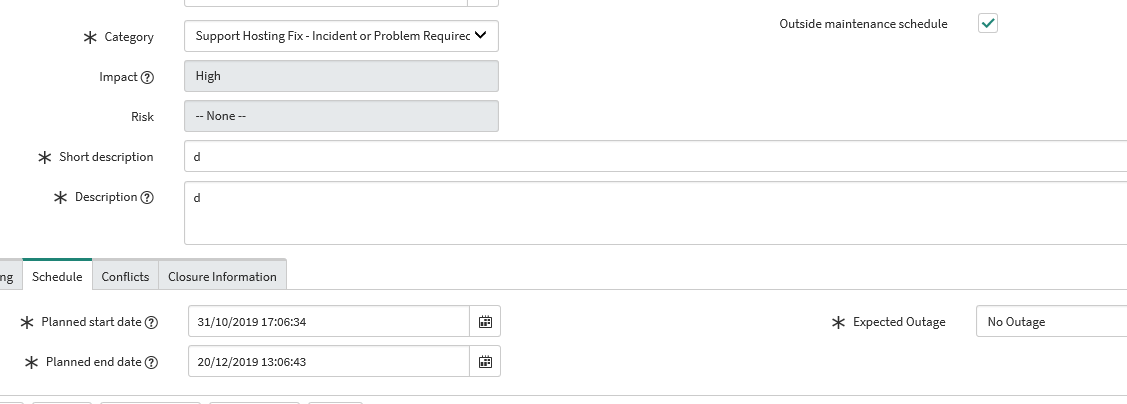
Task: Click into the Description text area
Action: tap(656, 213)
